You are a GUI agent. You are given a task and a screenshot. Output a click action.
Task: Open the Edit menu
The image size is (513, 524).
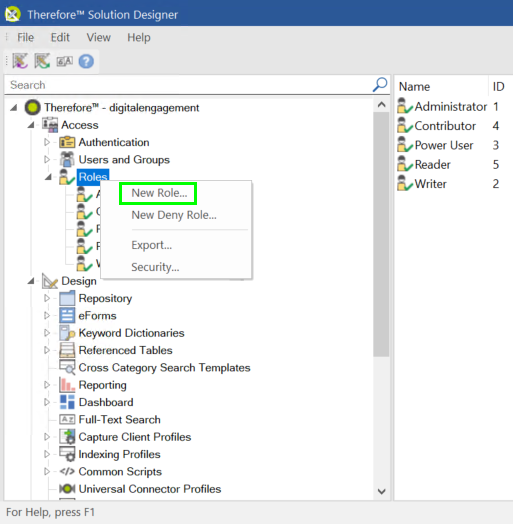tap(60, 37)
